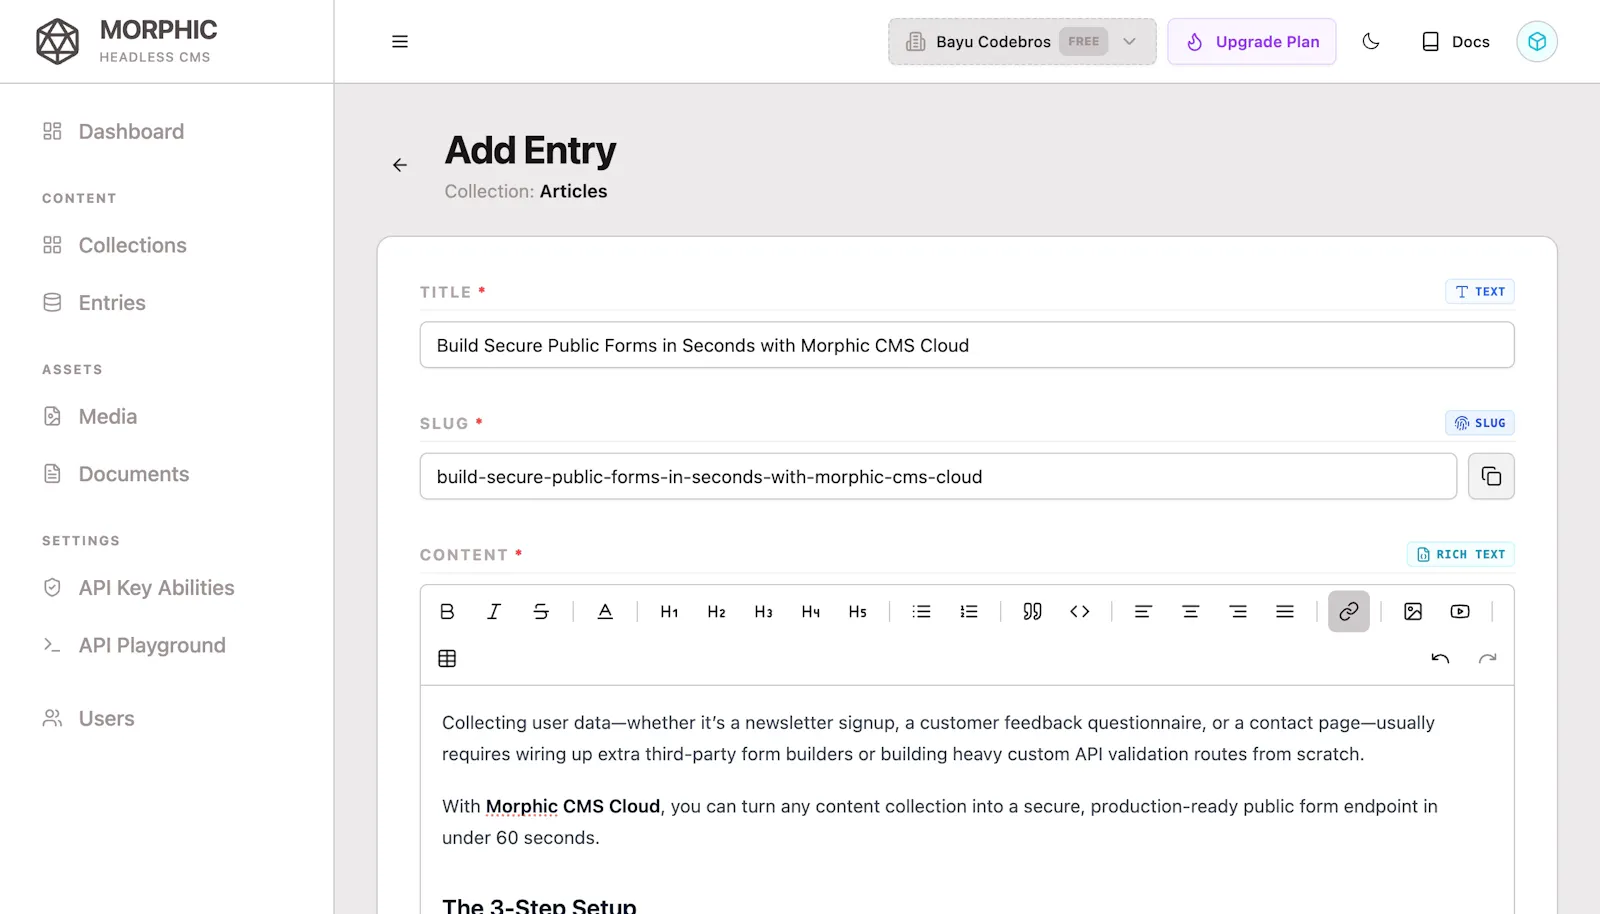The image size is (1600, 914).
Task: Insert a numbered list
Action: [x=968, y=611]
